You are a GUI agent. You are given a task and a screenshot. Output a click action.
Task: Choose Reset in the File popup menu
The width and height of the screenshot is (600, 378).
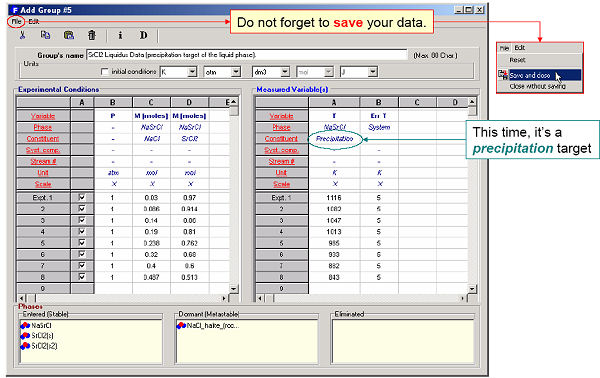pos(517,60)
